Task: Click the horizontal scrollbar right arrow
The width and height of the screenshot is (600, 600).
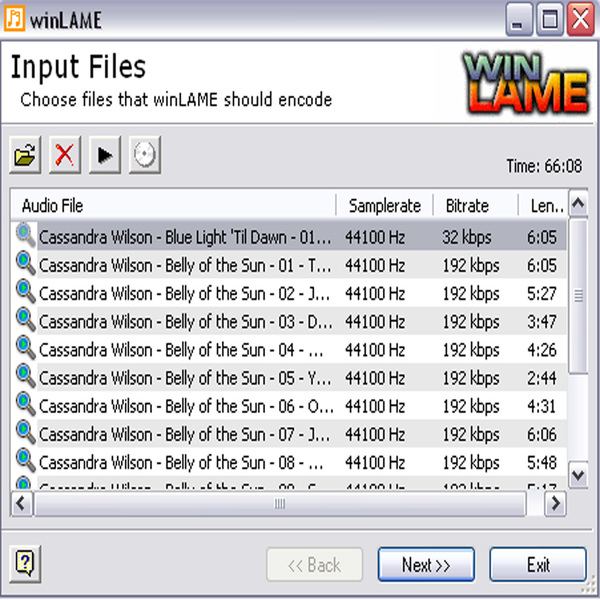Action: point(555,504)
